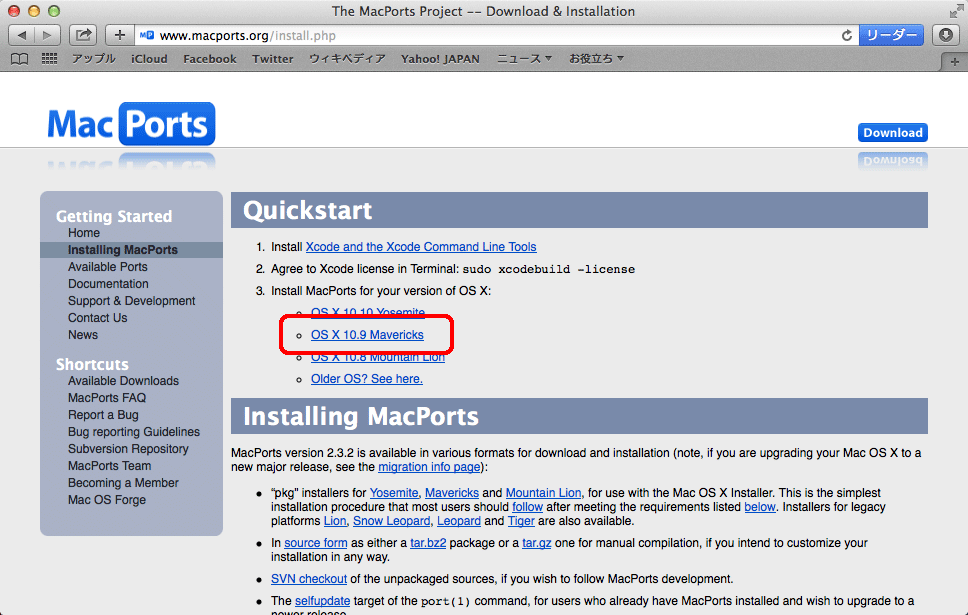Image resolution: width=968 pixels, height=615 pixels.
Task: Open Report a Bug shortcut
Action: 103,415
